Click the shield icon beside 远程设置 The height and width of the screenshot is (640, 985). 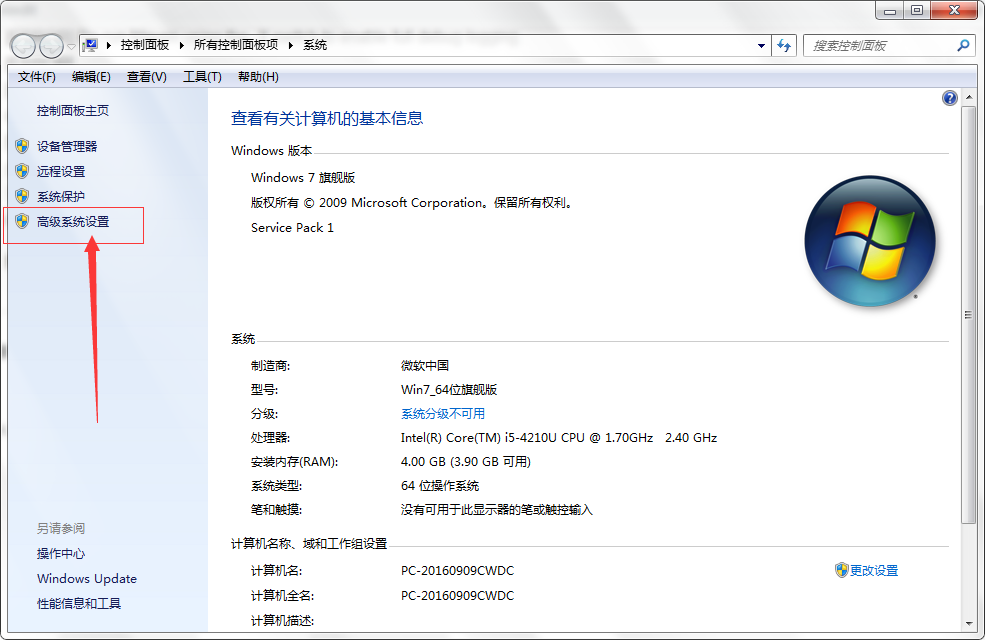(23, 171)
